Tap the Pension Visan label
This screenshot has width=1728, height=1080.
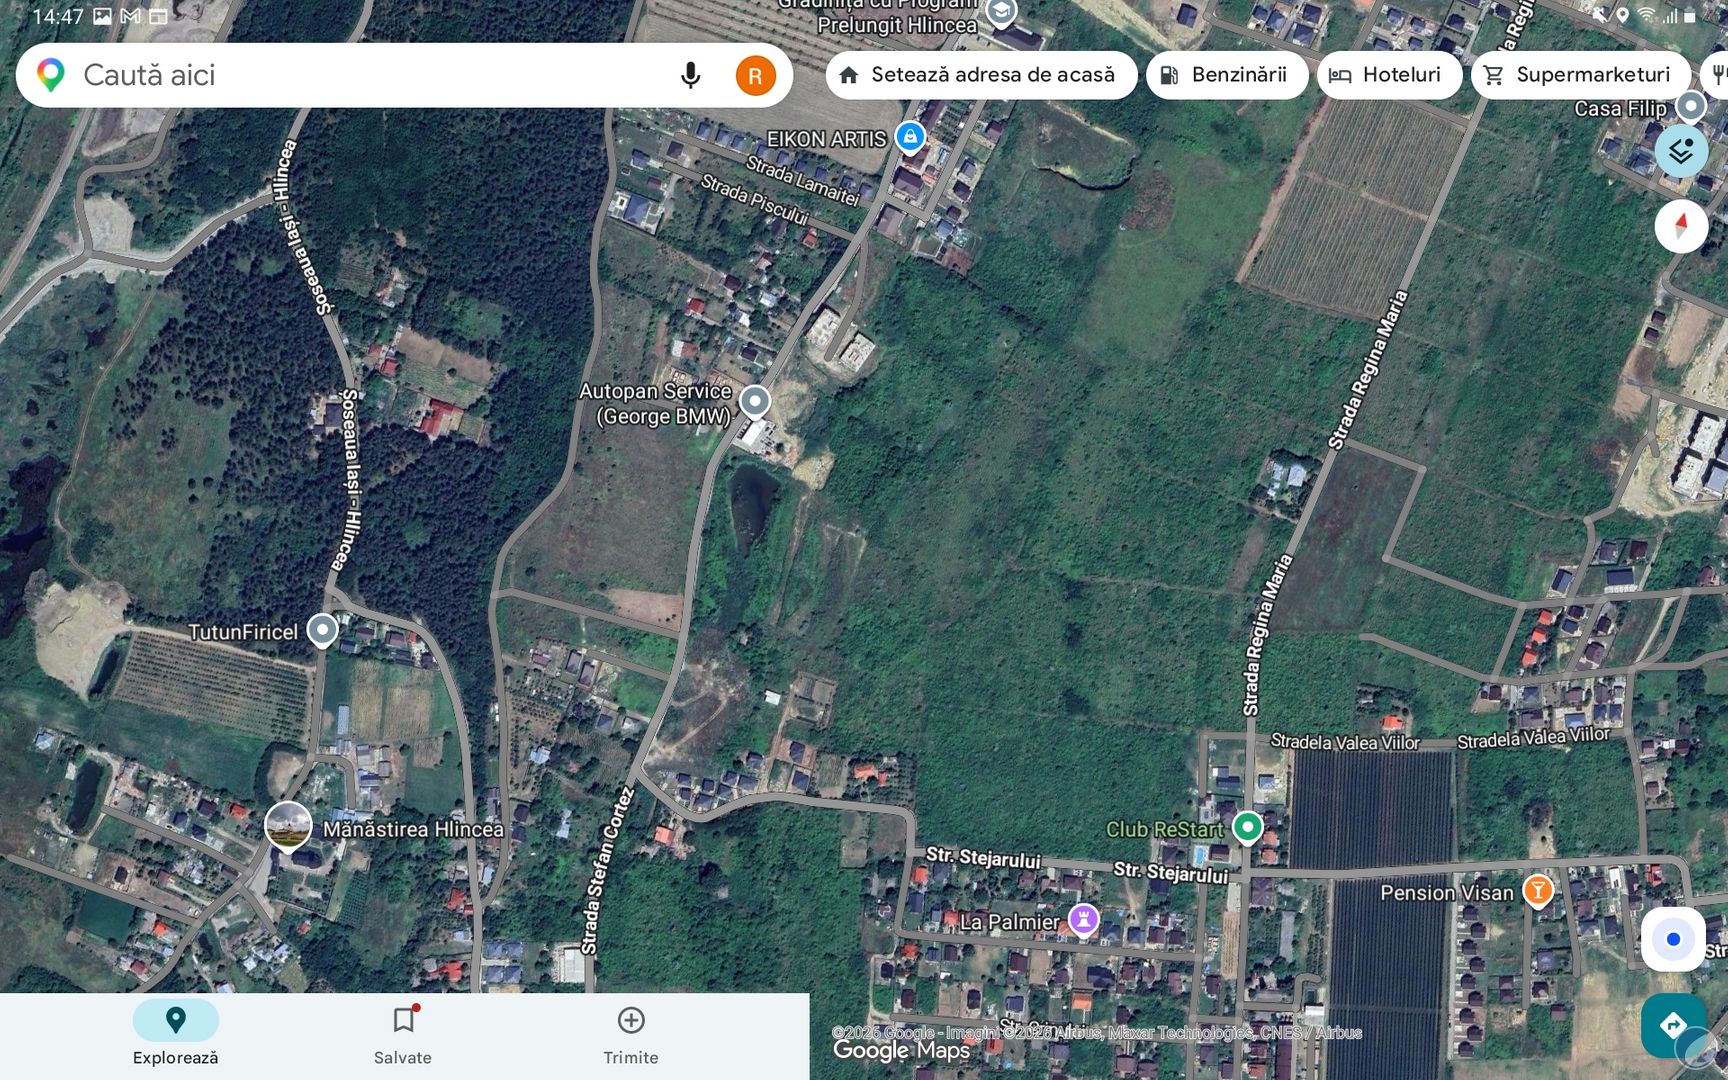point(1447,892)
